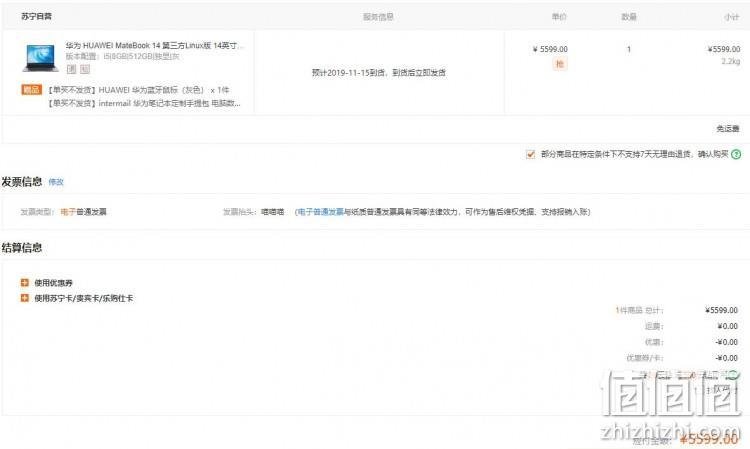Click the 预计2019-11-15到货 delivery estimate text
Image resolution: width=750 pixels, height=449 pixels.
pyautogui.click(x=378, y=73)
